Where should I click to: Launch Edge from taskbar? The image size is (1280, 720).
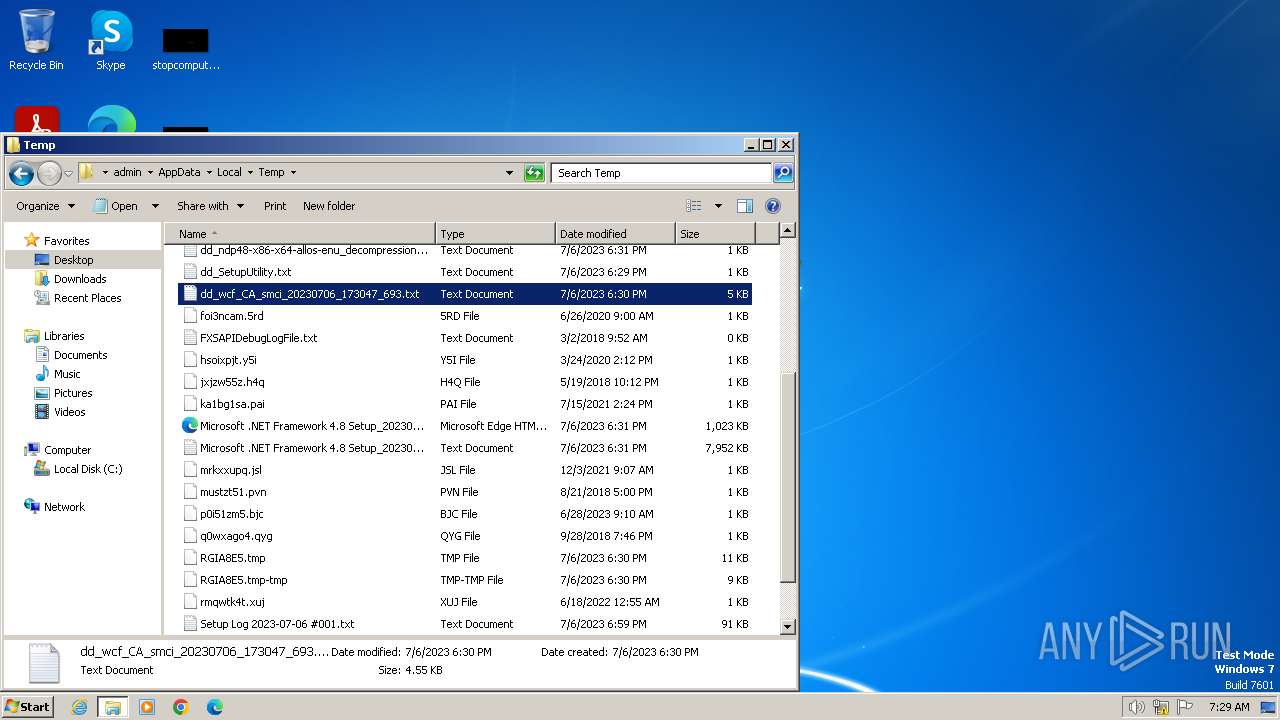click(x=214, y=707)
